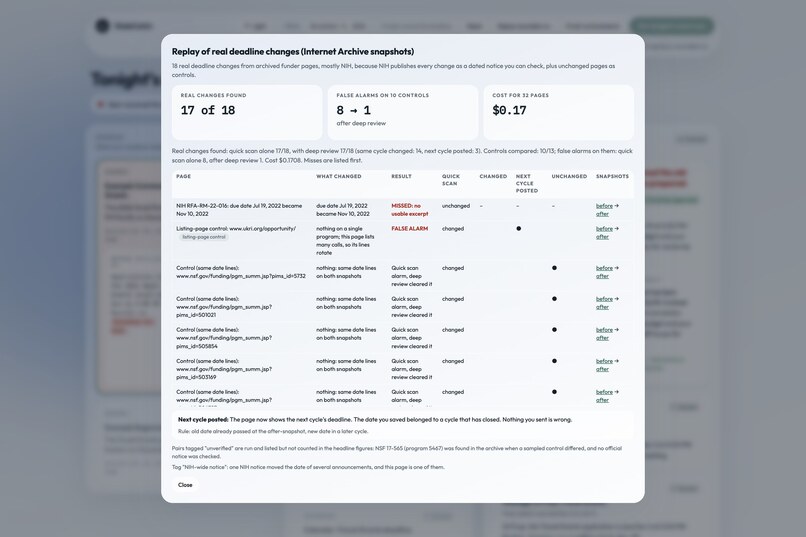Open the after snapshot for pims_id=505854 control
806x537 pixels.
point(602,338)
